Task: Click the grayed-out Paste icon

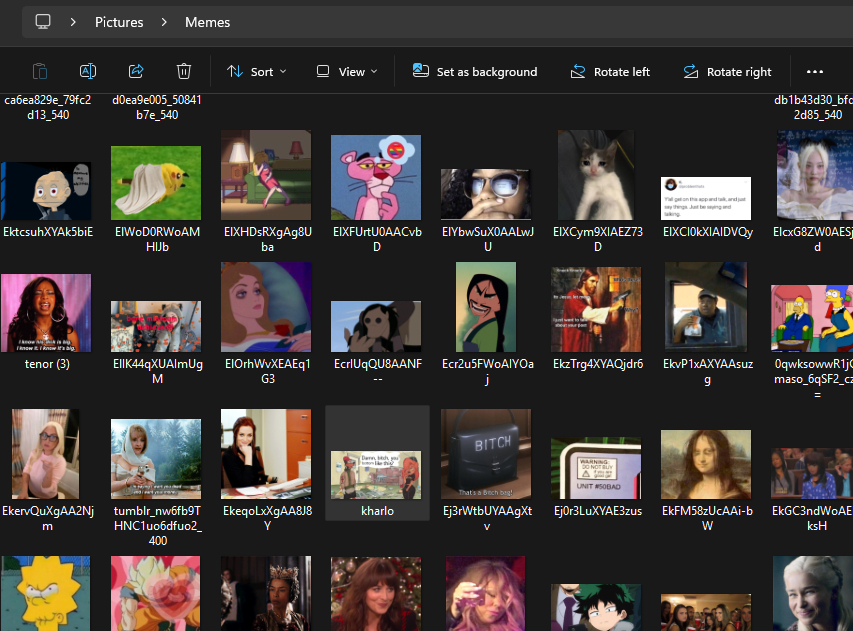Action: 40,71
